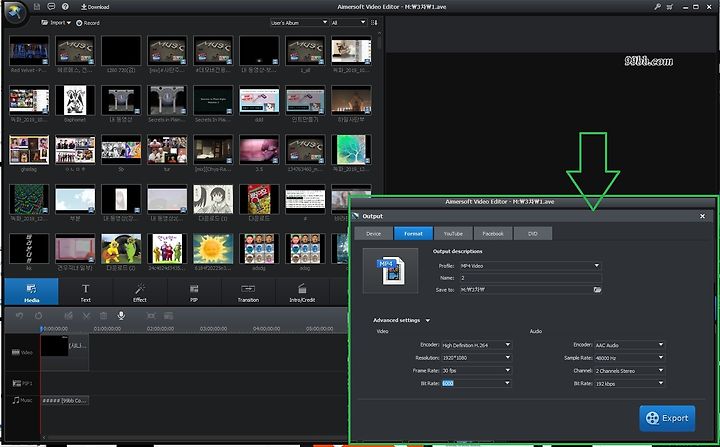Click the browse folder icon beside Save to
The width and height of the screenshot is (720, 447).
pyautogui.click(x=597, y=290)
